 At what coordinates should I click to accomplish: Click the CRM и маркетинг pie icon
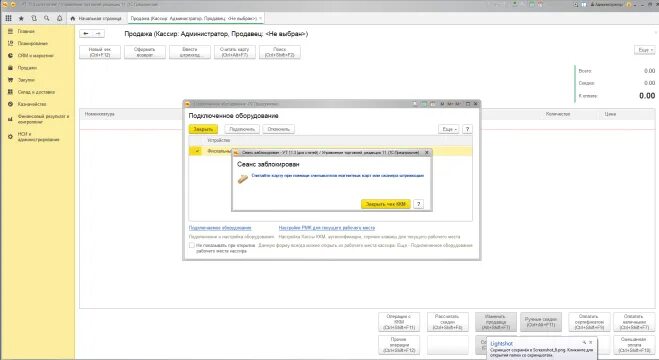(x=11, y=55)
